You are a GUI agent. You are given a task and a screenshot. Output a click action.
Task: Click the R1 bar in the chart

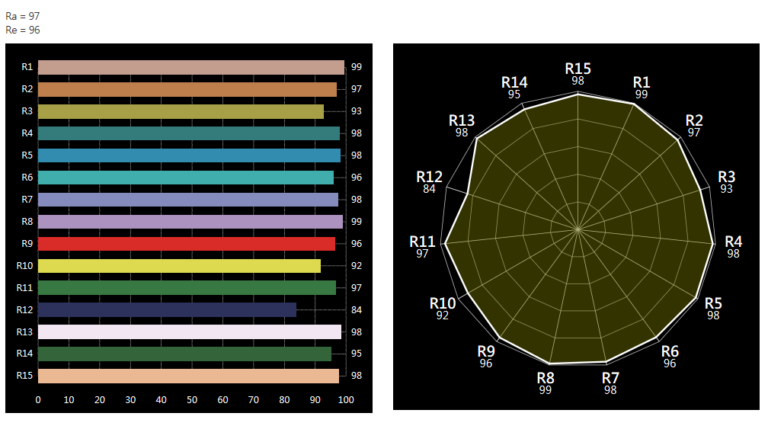pos(191,67)
